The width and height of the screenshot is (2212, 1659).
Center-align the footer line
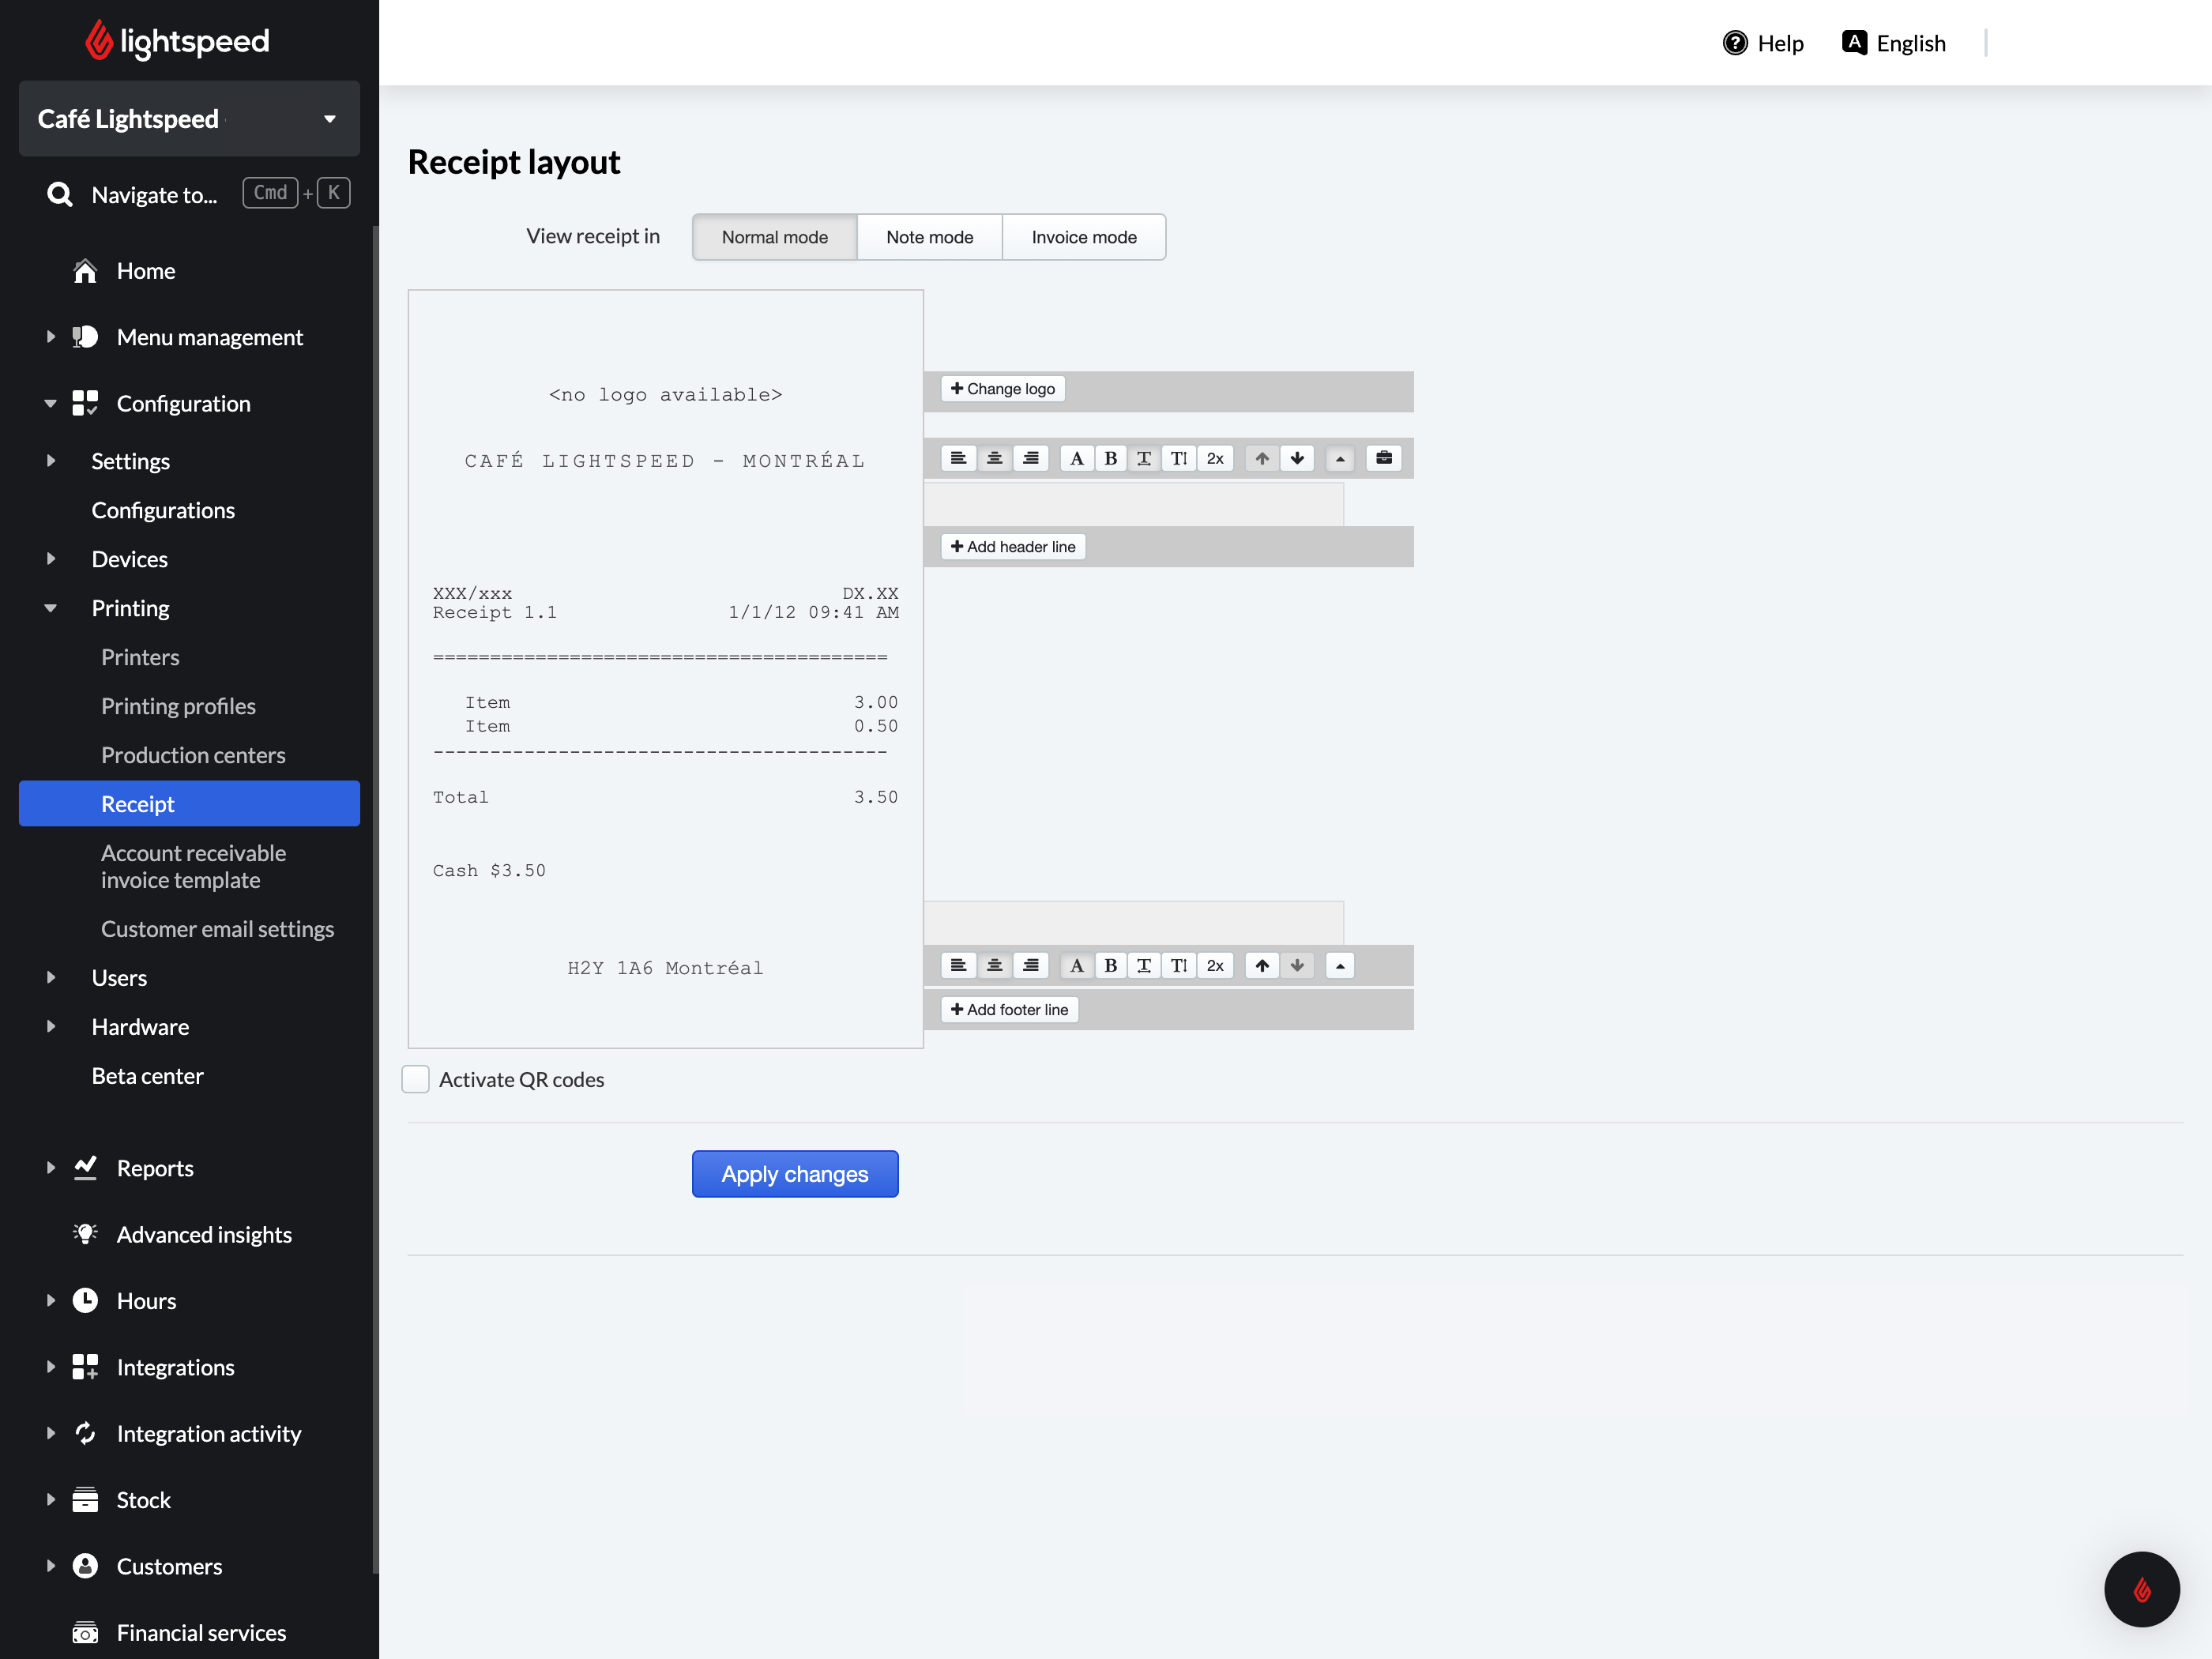[994, 965]
